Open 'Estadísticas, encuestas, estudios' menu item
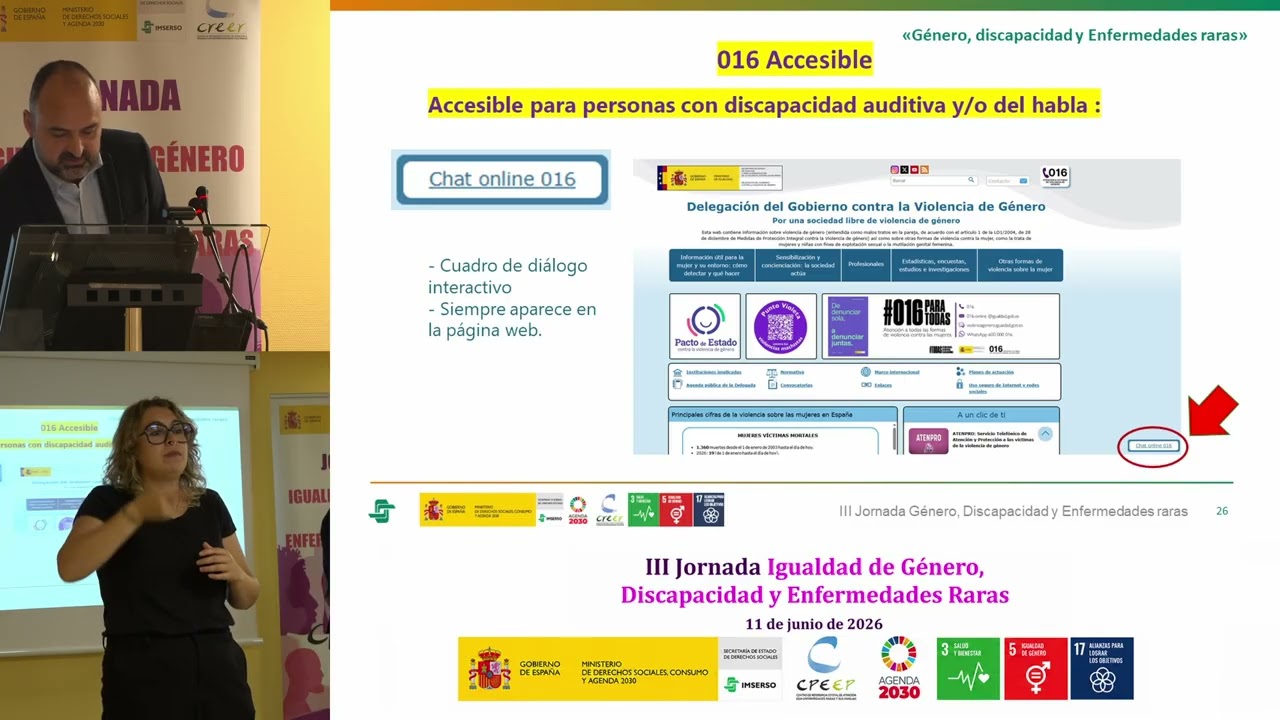1280x720 pixels. tap(934, 265)
